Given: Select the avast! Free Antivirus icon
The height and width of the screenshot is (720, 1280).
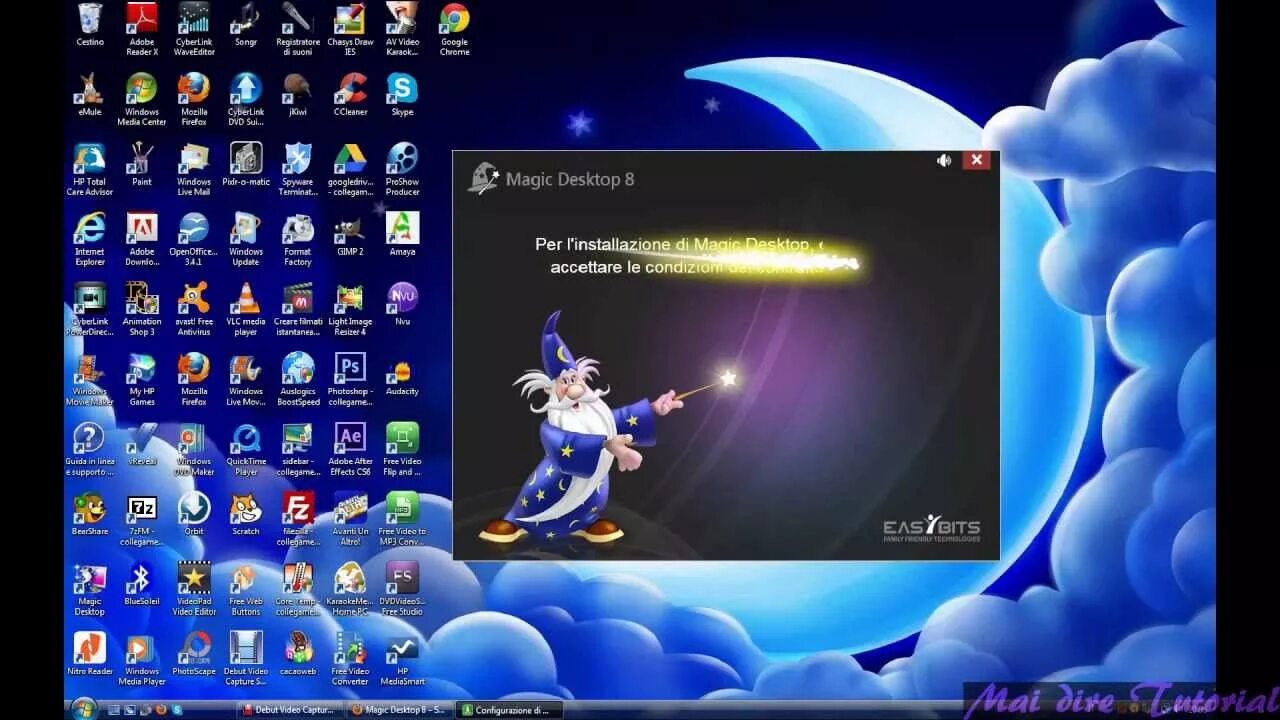Looking at the screenshot, I should [x=194, y=308].
